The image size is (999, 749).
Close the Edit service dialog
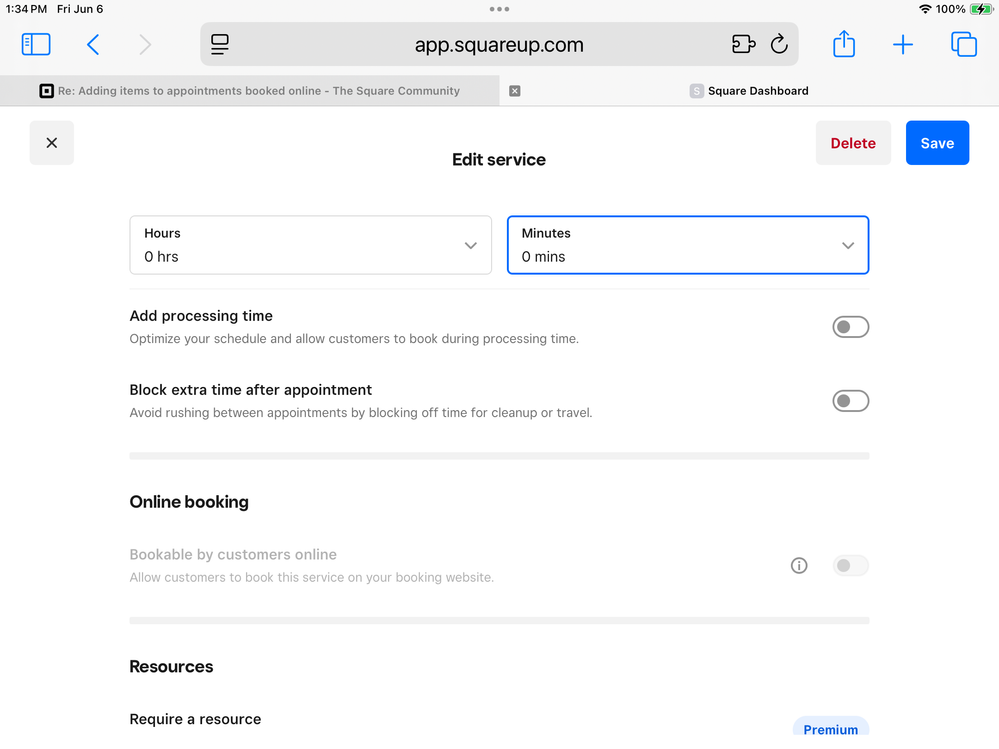(x=52, y=143)
